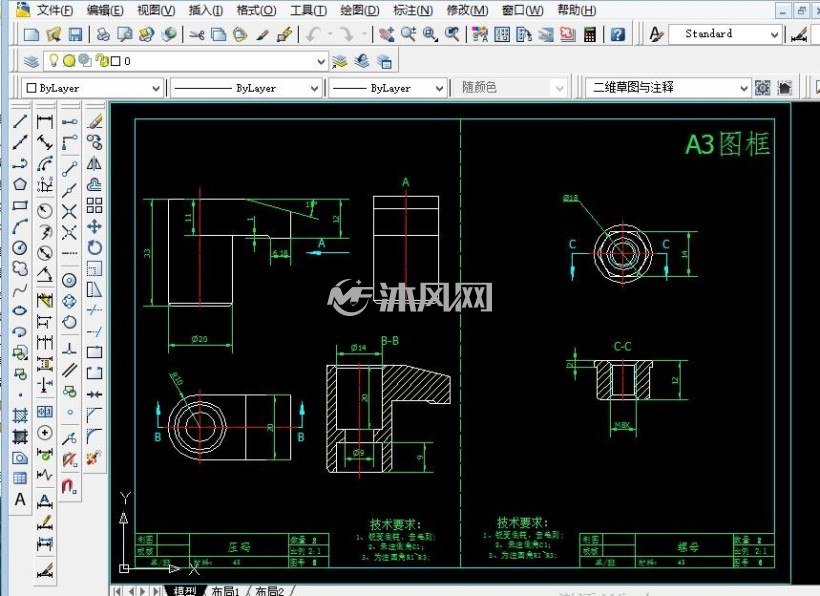The height and width of the screenshot is (596, 820).
Task: Open the 格式(O) menu
Action: point(256,10)
